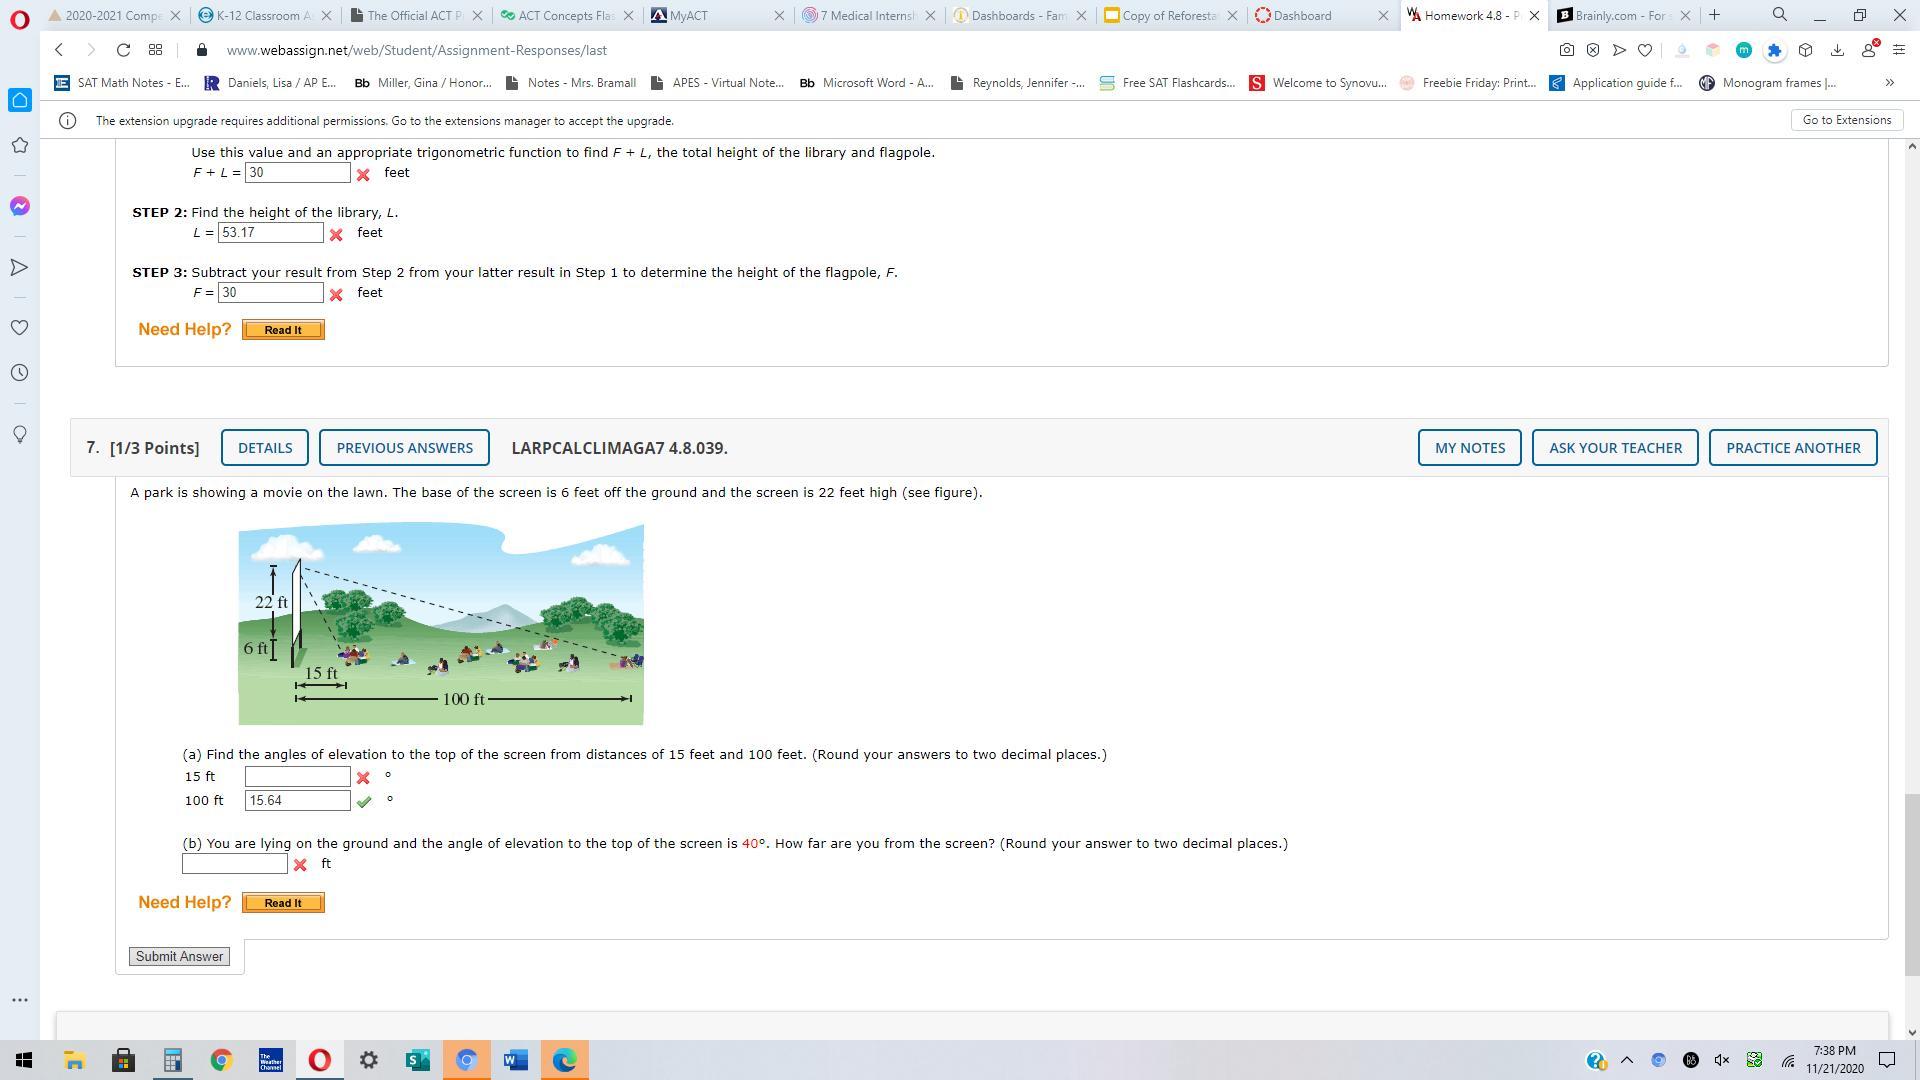The height and width of the screenshot is (1080, 1920).
Task: Open Speed Dial grid icon
Action: click(x=155, y=50)
